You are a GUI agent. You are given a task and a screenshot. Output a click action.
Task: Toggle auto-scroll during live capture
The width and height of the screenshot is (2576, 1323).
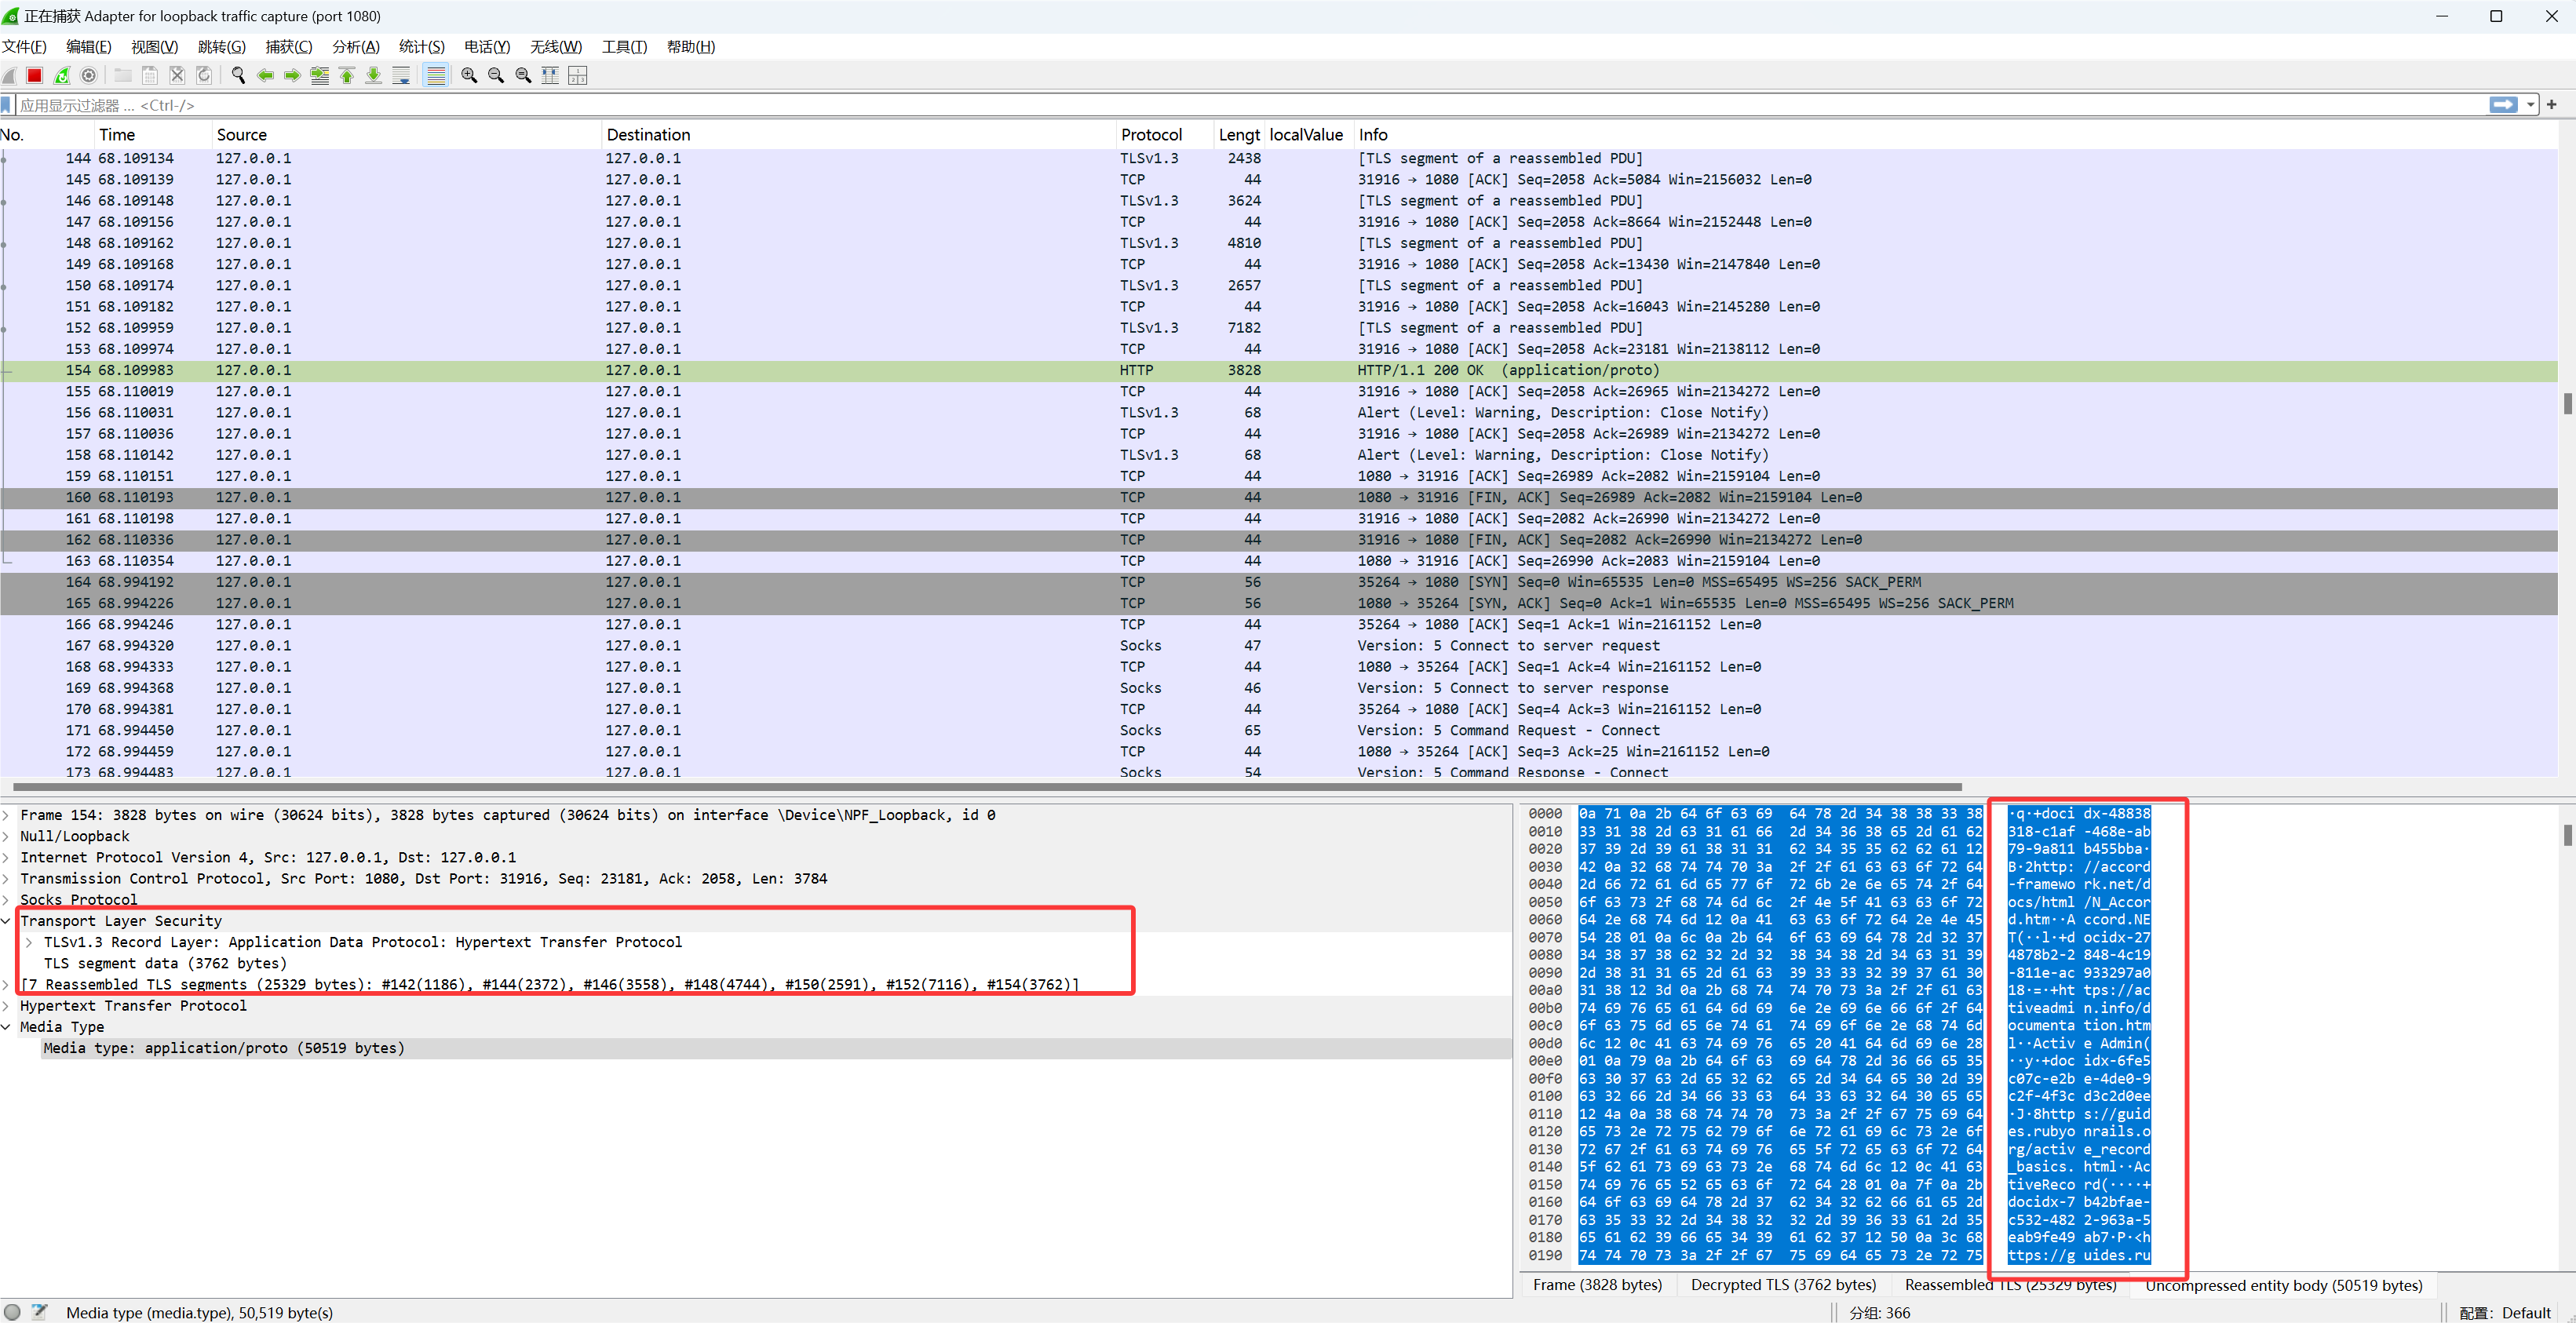(401, 75)
